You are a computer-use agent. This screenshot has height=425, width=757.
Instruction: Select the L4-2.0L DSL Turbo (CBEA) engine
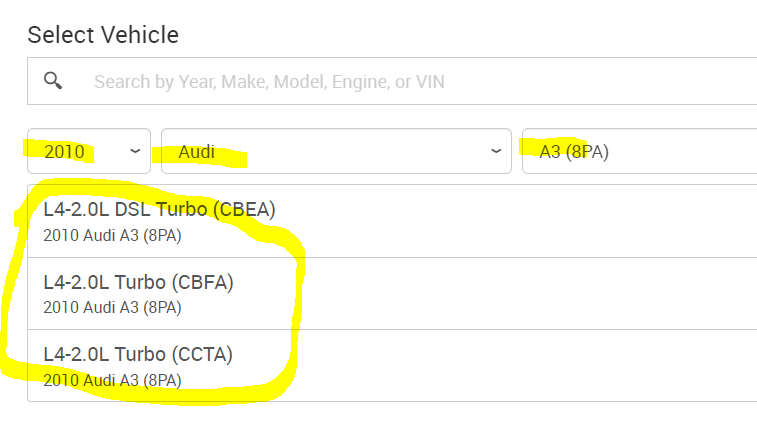(x=159, y=210)
